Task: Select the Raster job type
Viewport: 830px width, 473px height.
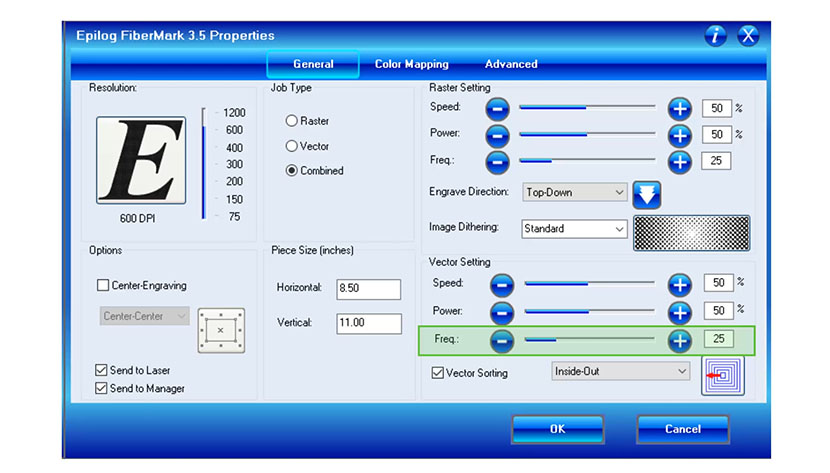Action: point(292,121)
